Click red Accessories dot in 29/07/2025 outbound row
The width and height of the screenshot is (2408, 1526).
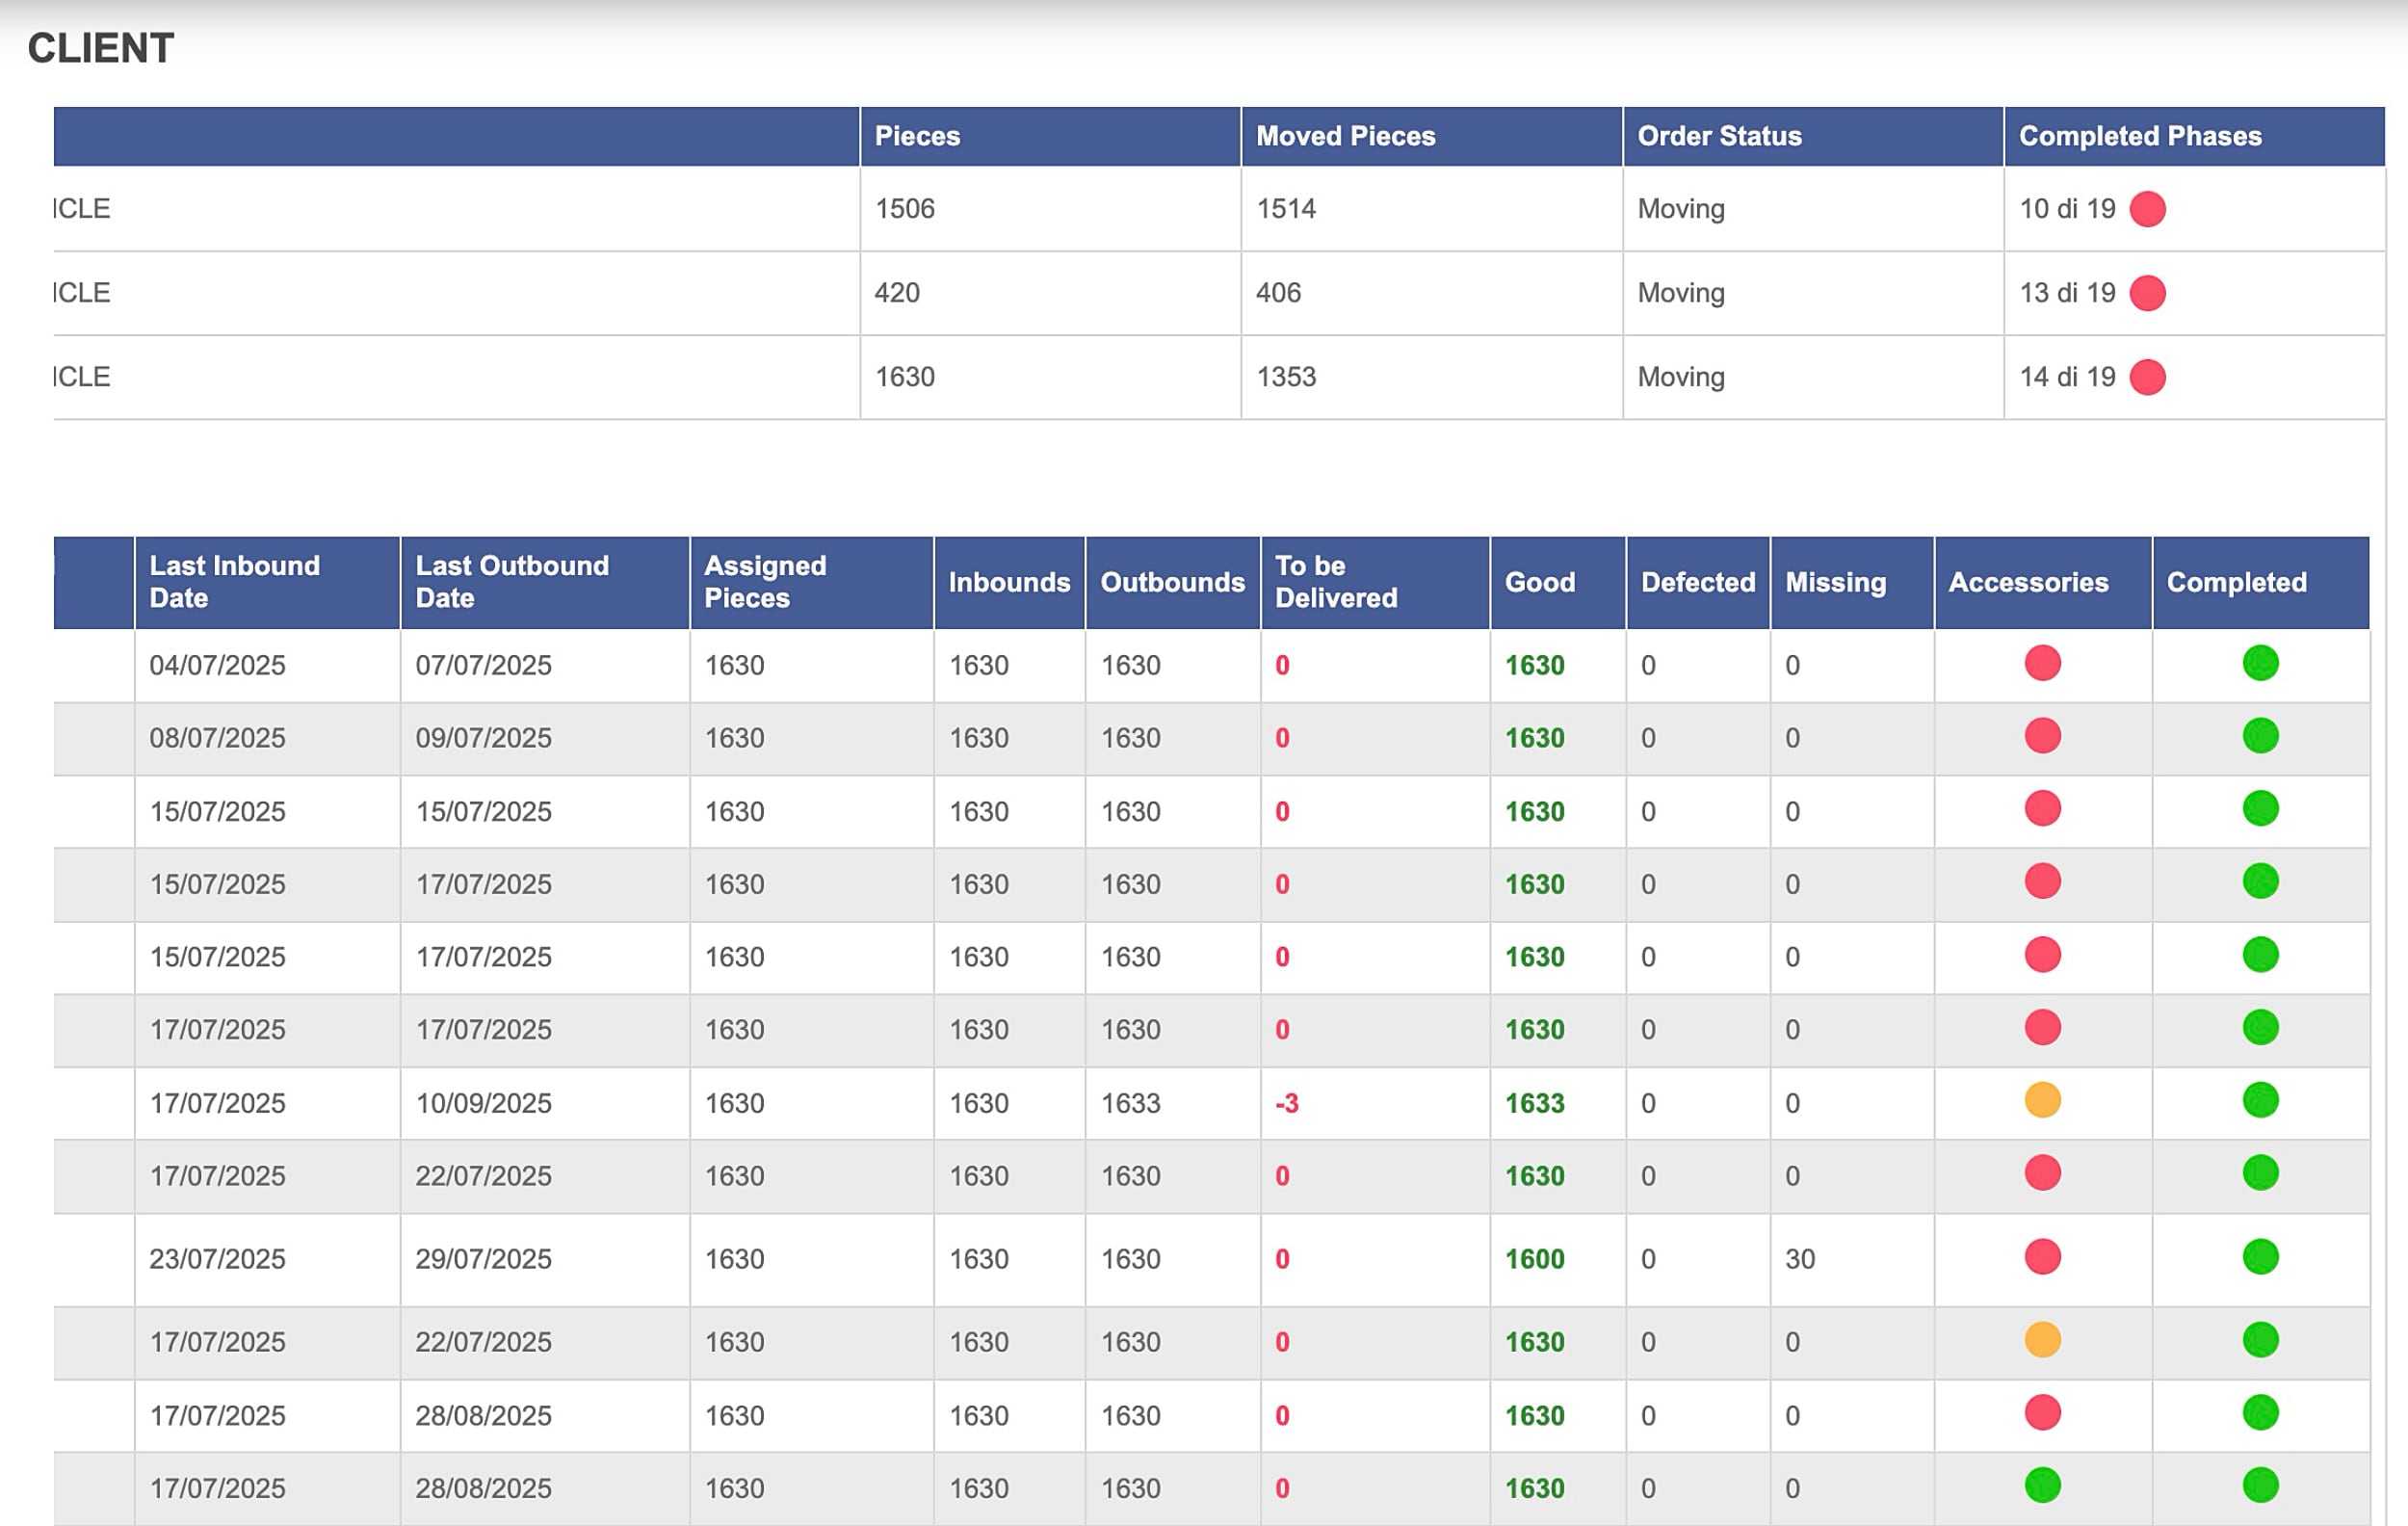click(x=2042, y=1256)
